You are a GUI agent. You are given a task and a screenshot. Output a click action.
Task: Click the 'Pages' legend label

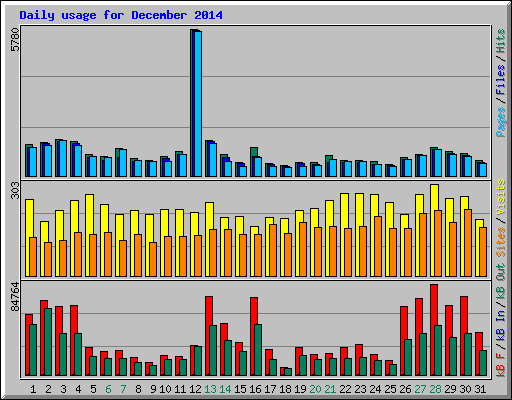pyautogui.click(x=500, y=122)
